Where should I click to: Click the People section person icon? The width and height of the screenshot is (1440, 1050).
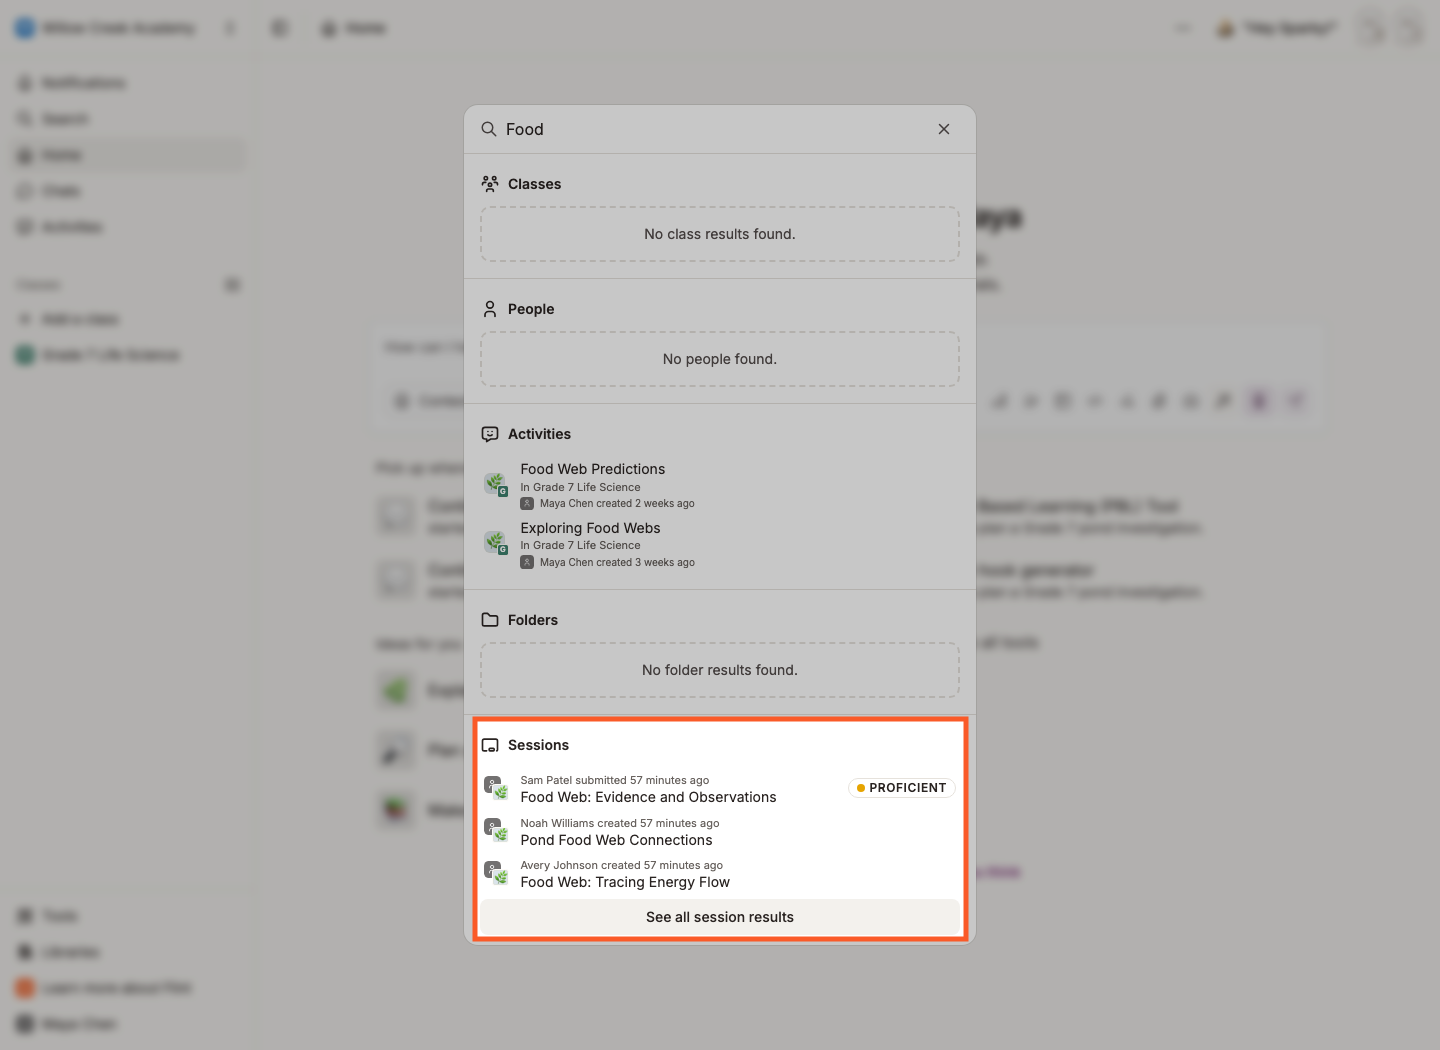tap(490, 309)
